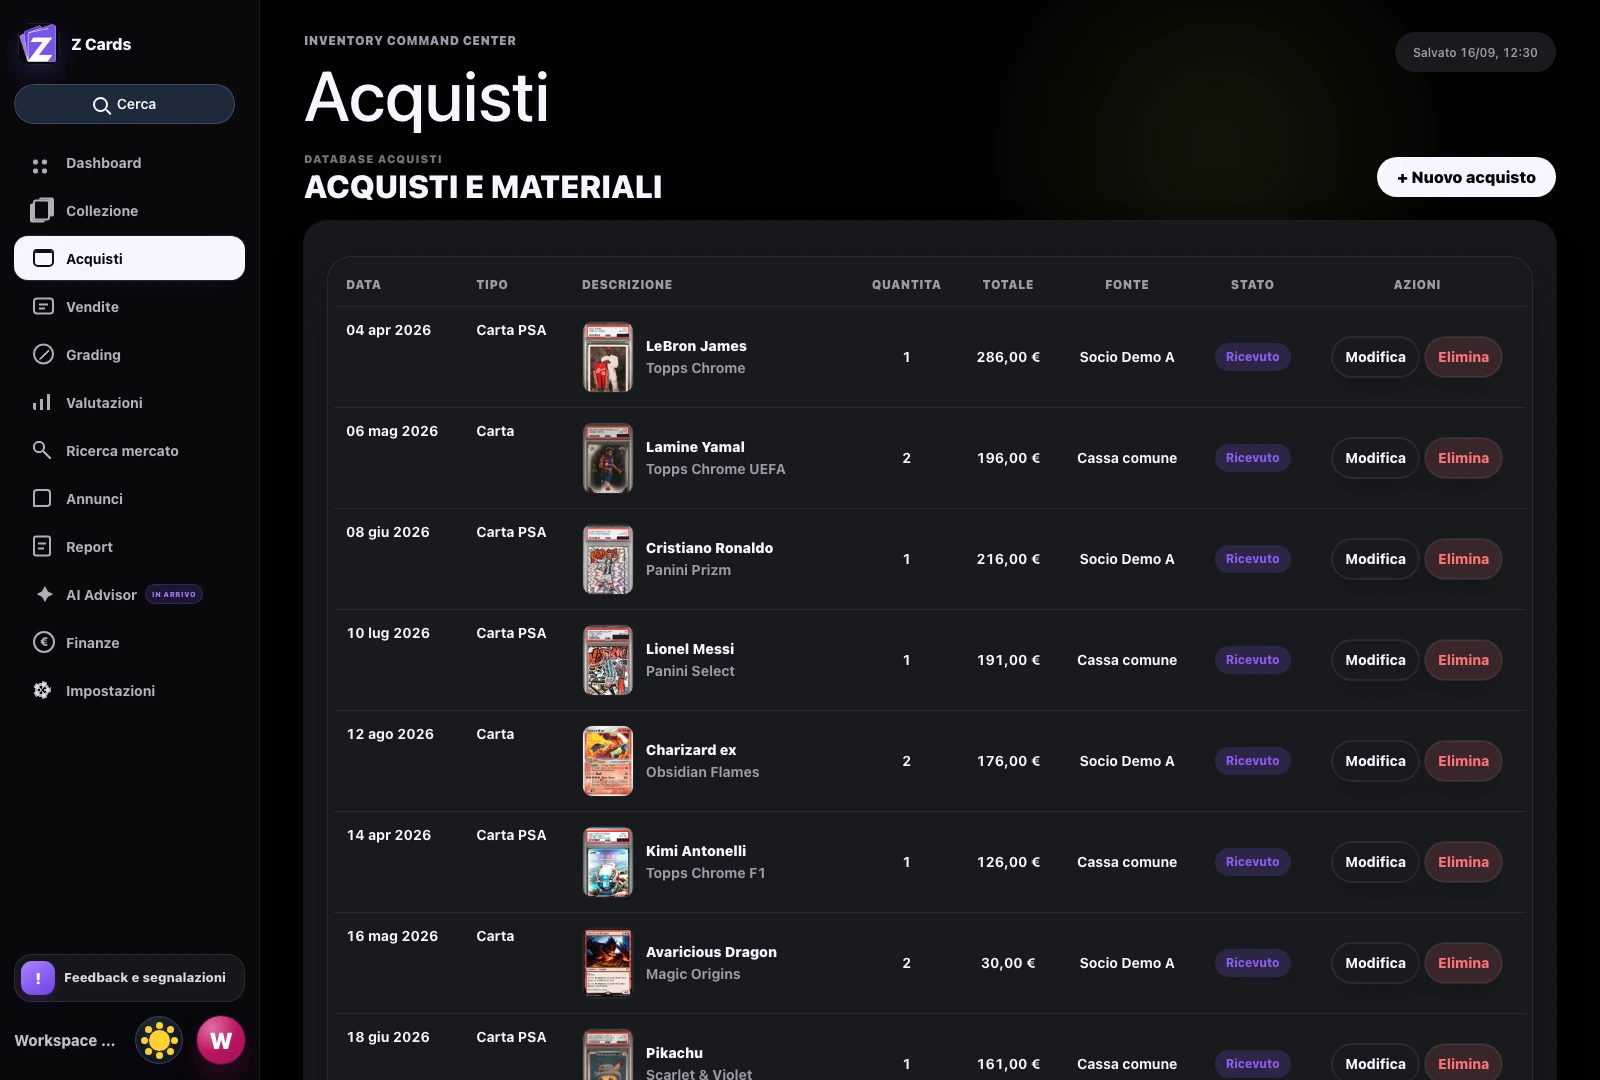The image size is (1600, 1080).
Task: Edit the Avaricious Dragon purchase
Action: coord(1375,963)
